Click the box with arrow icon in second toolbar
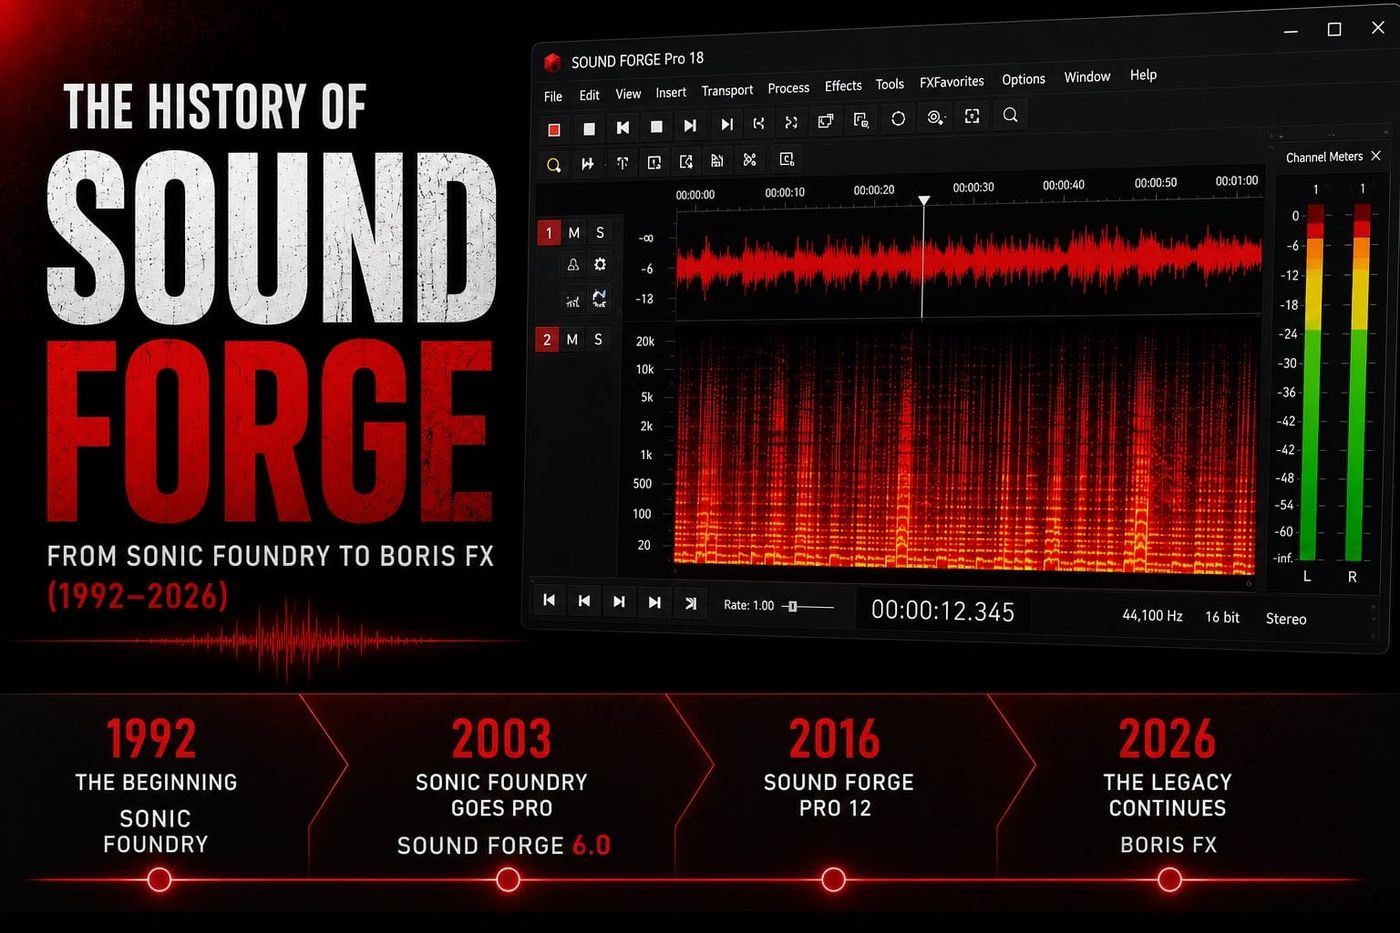Screen dimensions: 1400x933 click(x=686, y=161)
